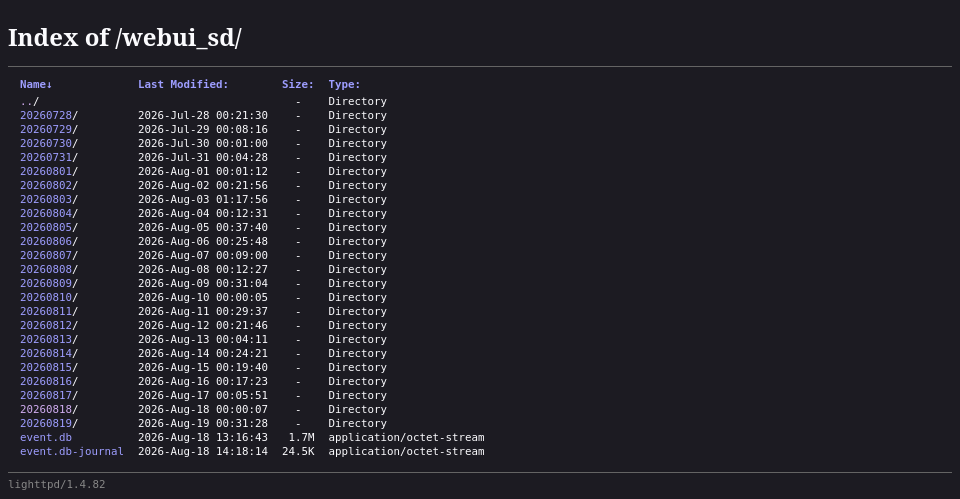Open the 20260730 directory
The height and width of the screenshot is (499, 960).
(x=46, y=143)
